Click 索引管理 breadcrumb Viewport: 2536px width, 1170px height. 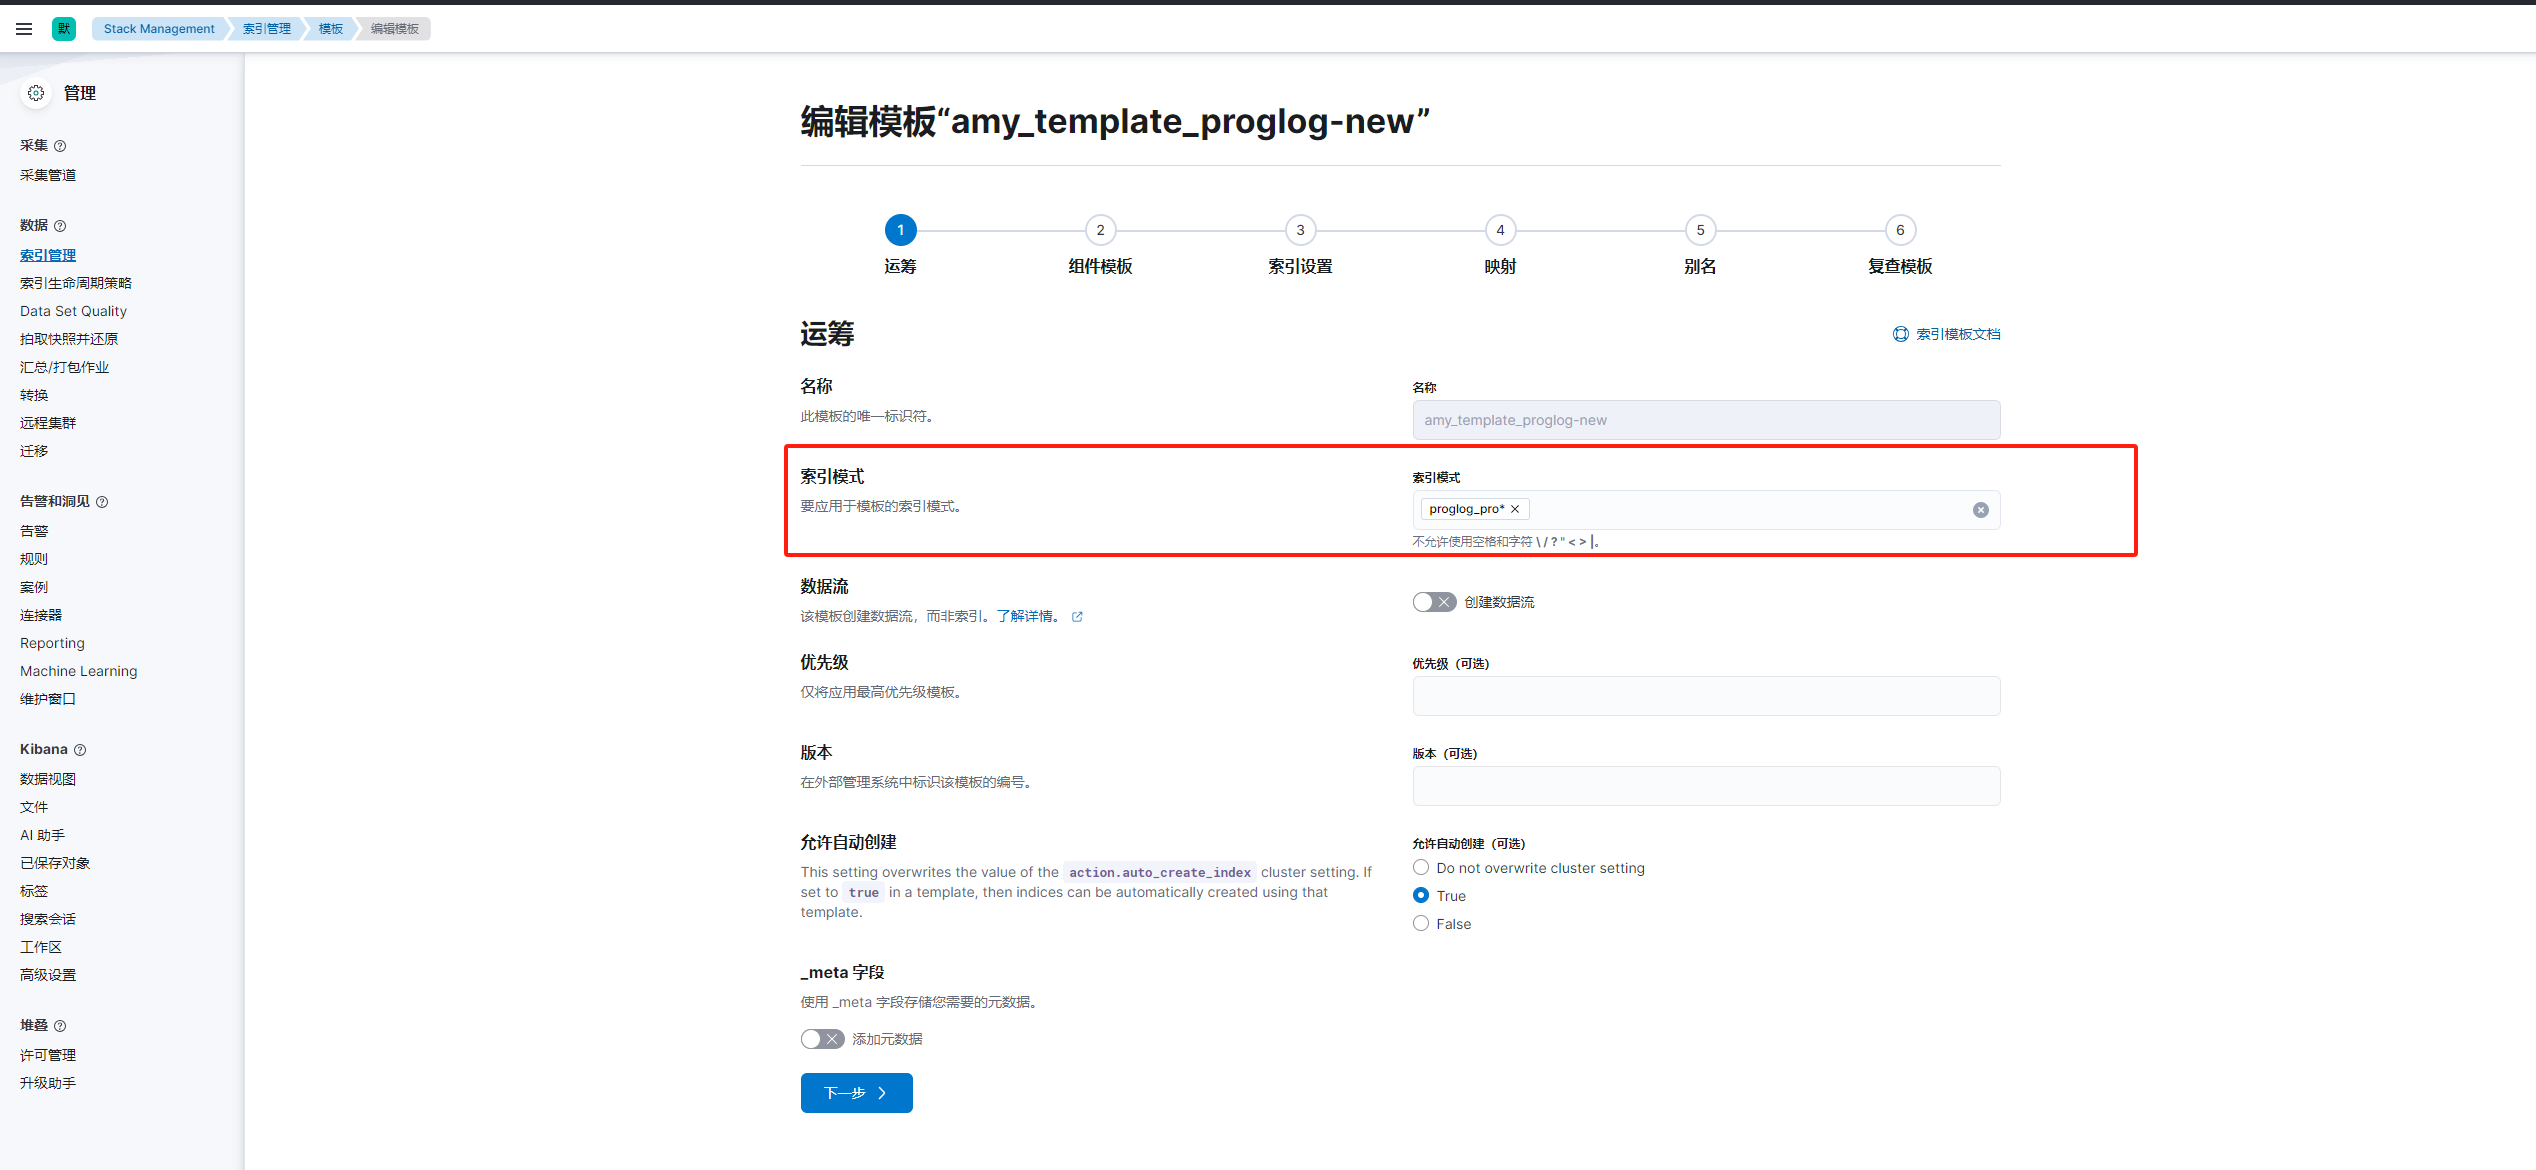pyautogui.click(x=266, y=29)
